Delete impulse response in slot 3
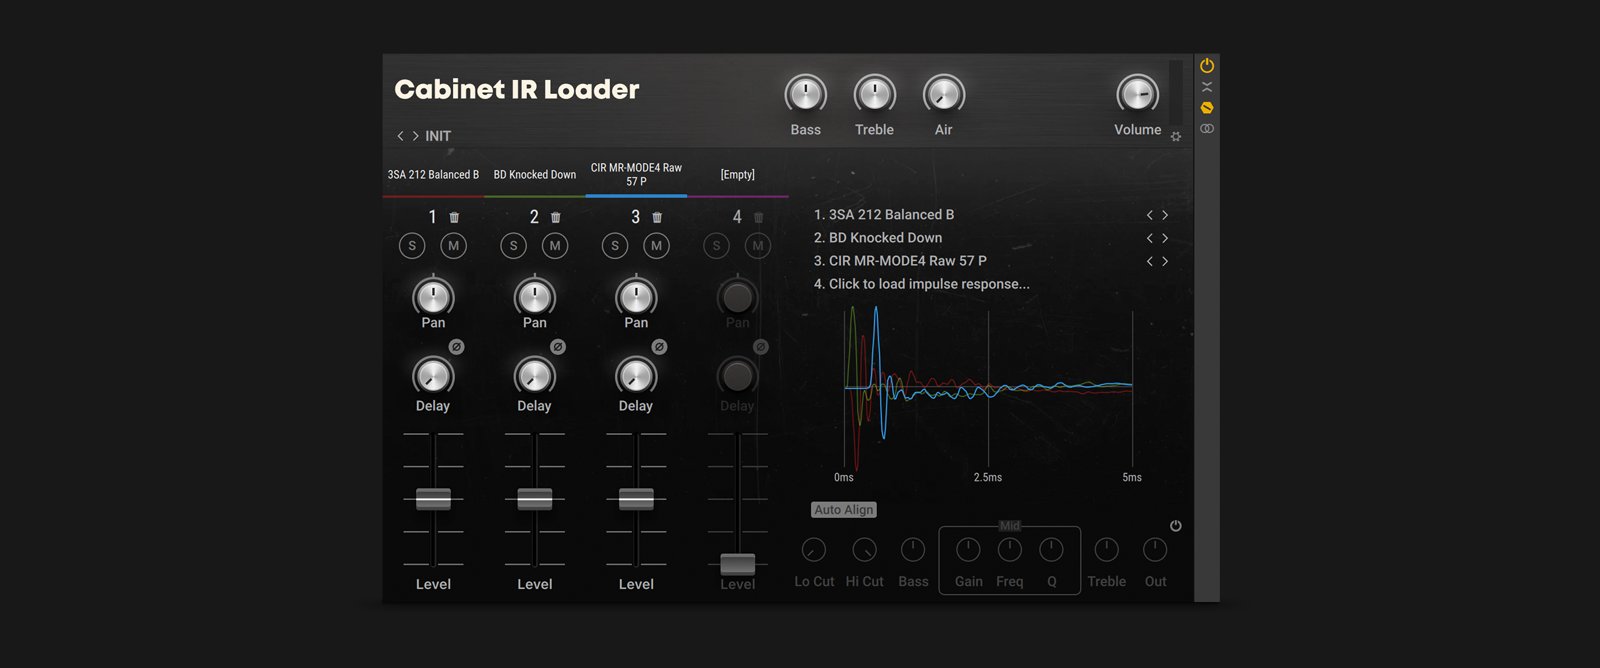The width and height of the screenshot is (1600, 668). [x=657, y=217]
